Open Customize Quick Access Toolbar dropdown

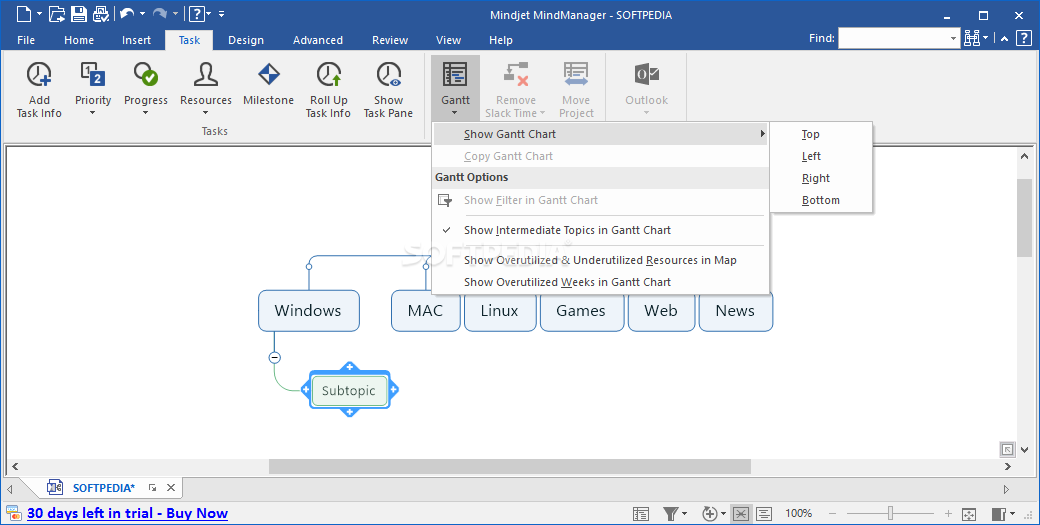pyautogui.click(x=222, y=13)
